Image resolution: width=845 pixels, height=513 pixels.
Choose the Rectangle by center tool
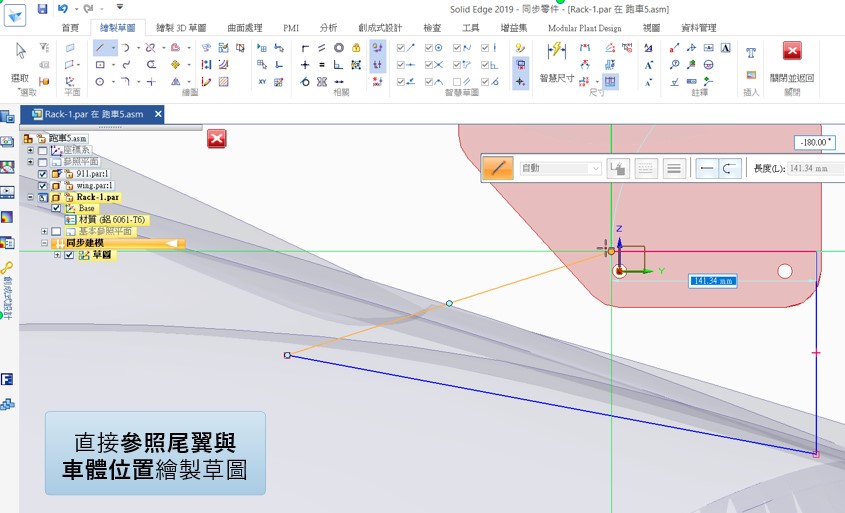pyautogui.click(x=100, y=65)
